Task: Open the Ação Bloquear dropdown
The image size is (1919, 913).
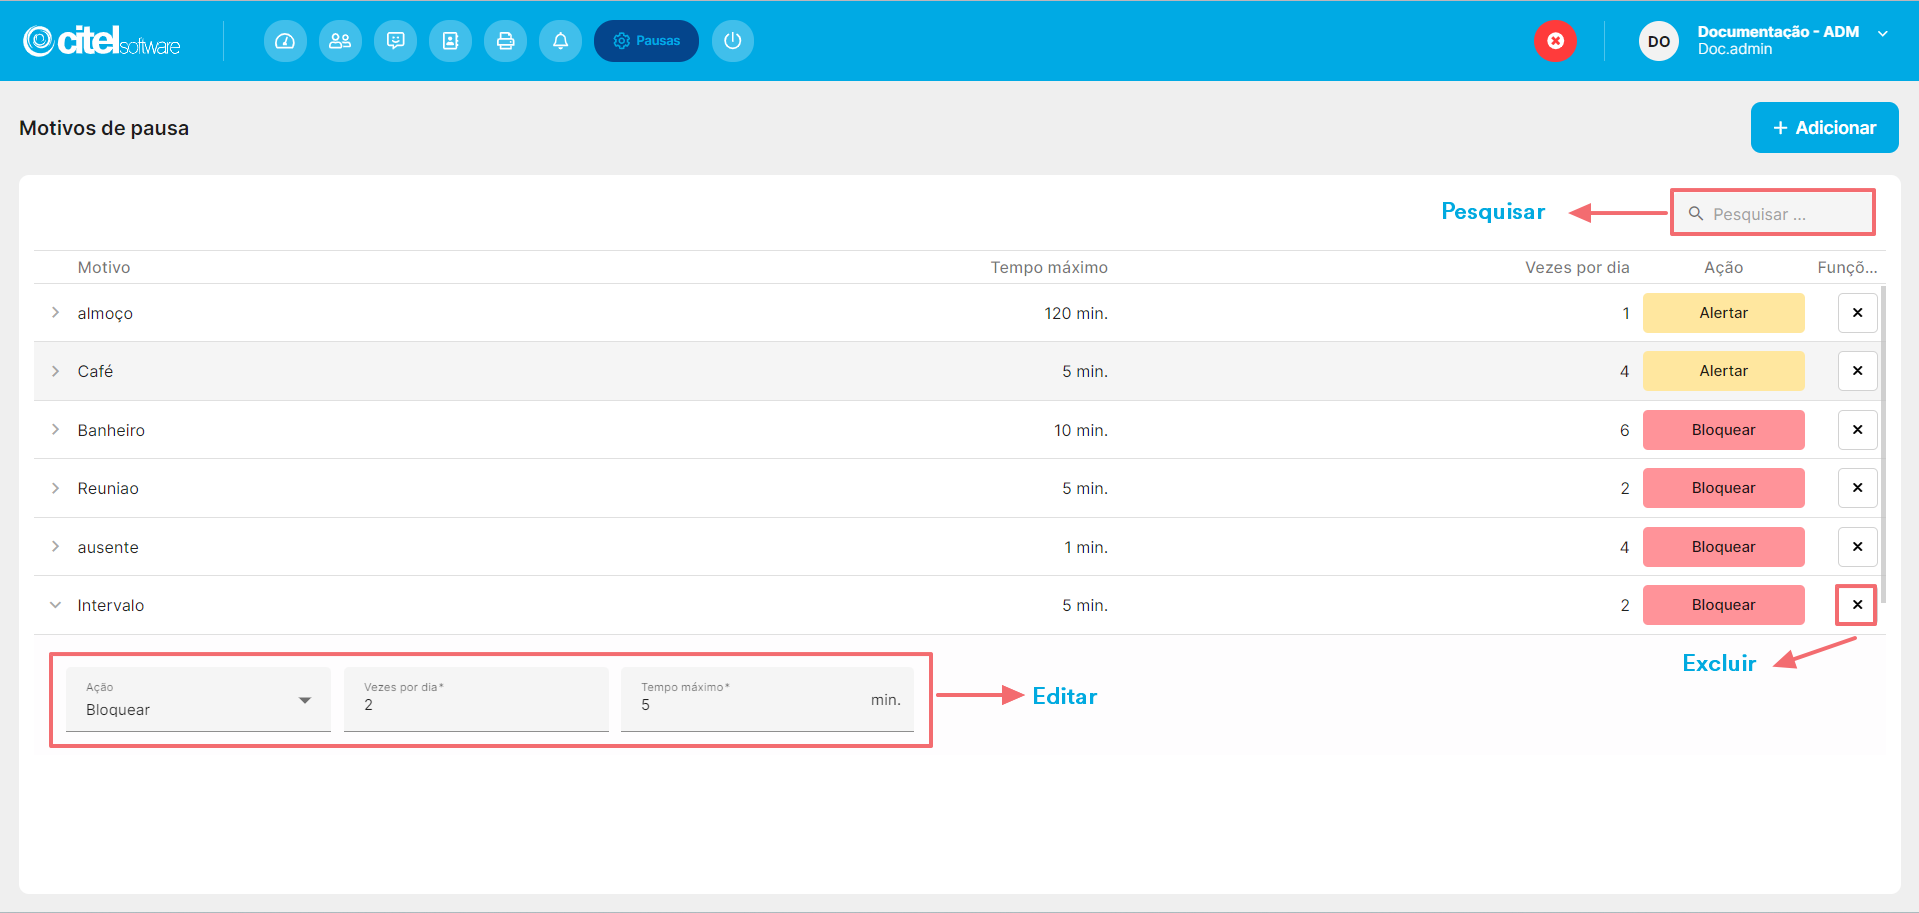Action: click(x=198, y=699)
